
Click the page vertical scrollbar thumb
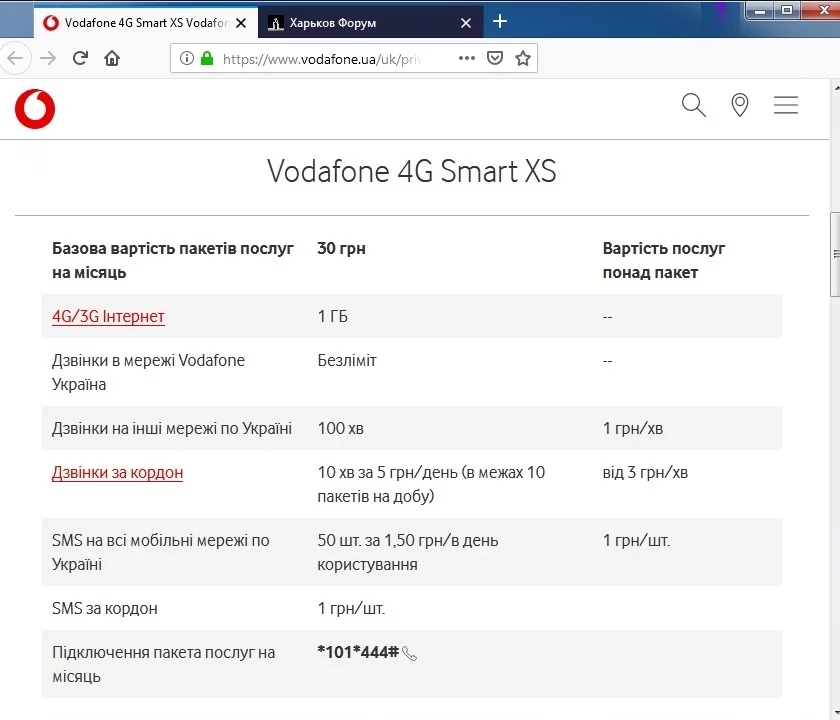835,254
